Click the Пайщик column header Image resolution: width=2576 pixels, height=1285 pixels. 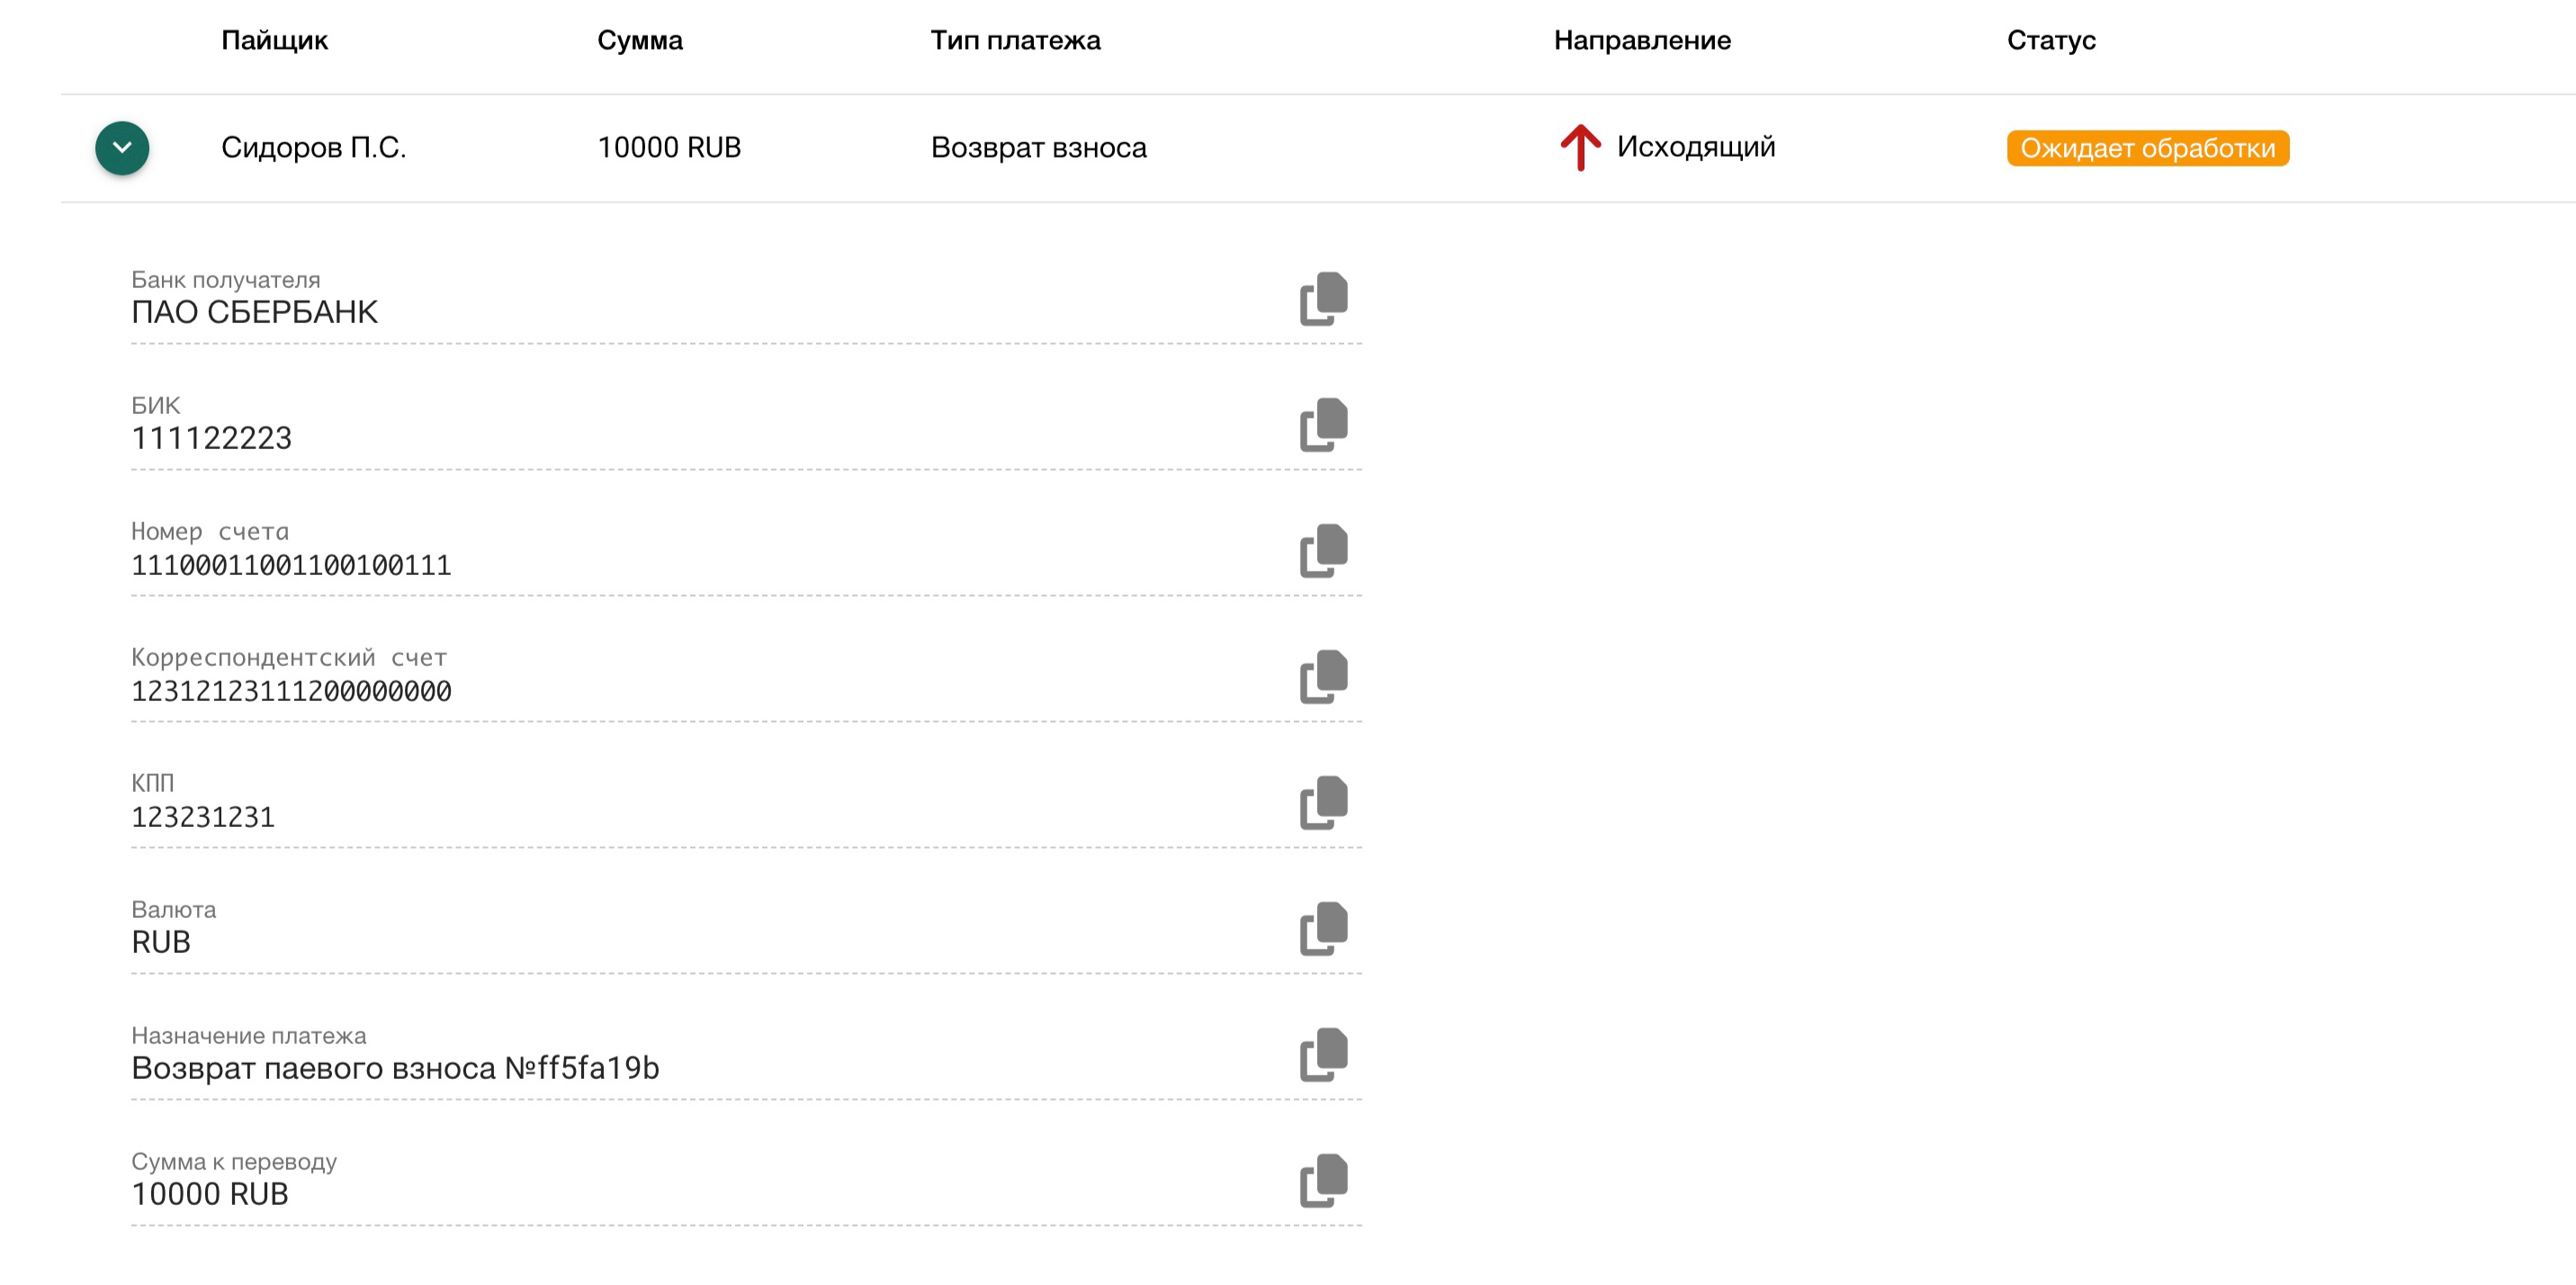[x=274, y=40]
